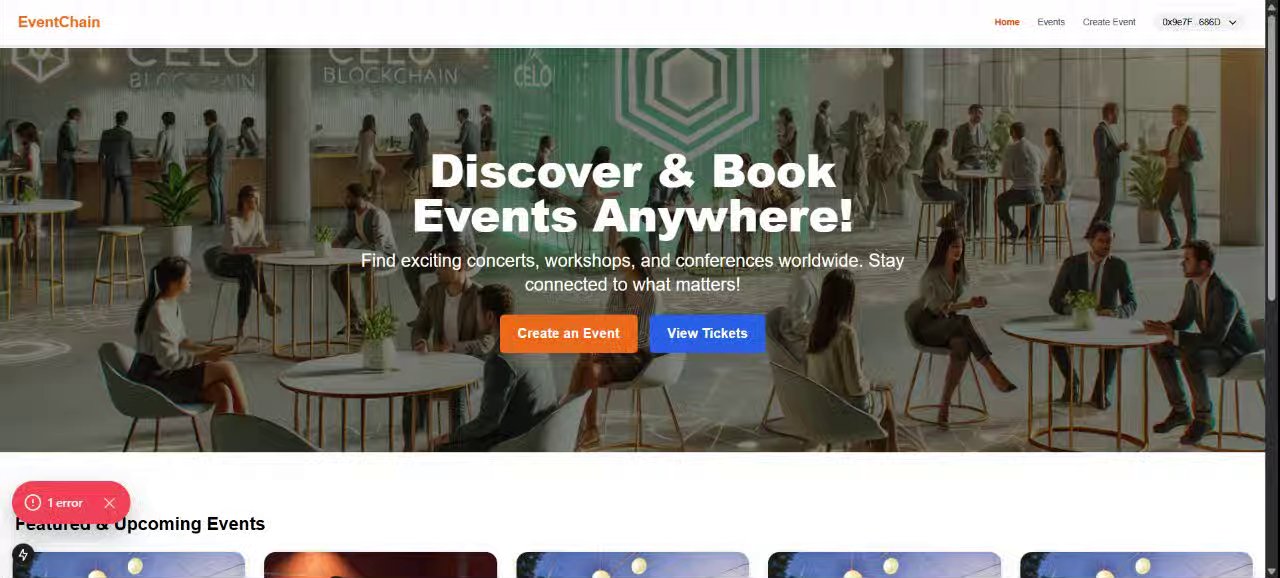This screenshot has width=1280, height=578.
Task: Click the Featured & Upcoming Events heading
Action: [140, 524]
